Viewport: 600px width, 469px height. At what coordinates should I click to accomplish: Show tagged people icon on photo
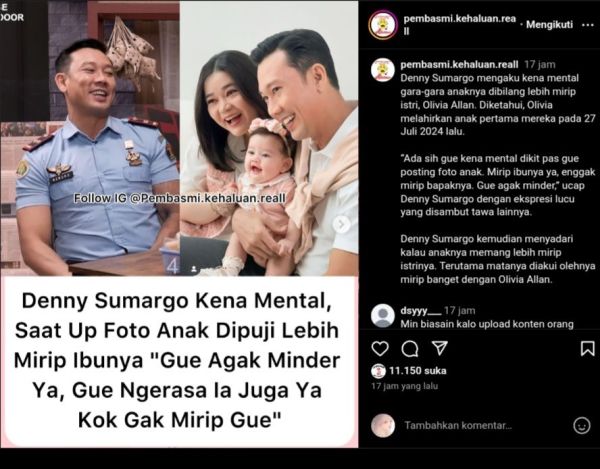click(x=194, y=269)
